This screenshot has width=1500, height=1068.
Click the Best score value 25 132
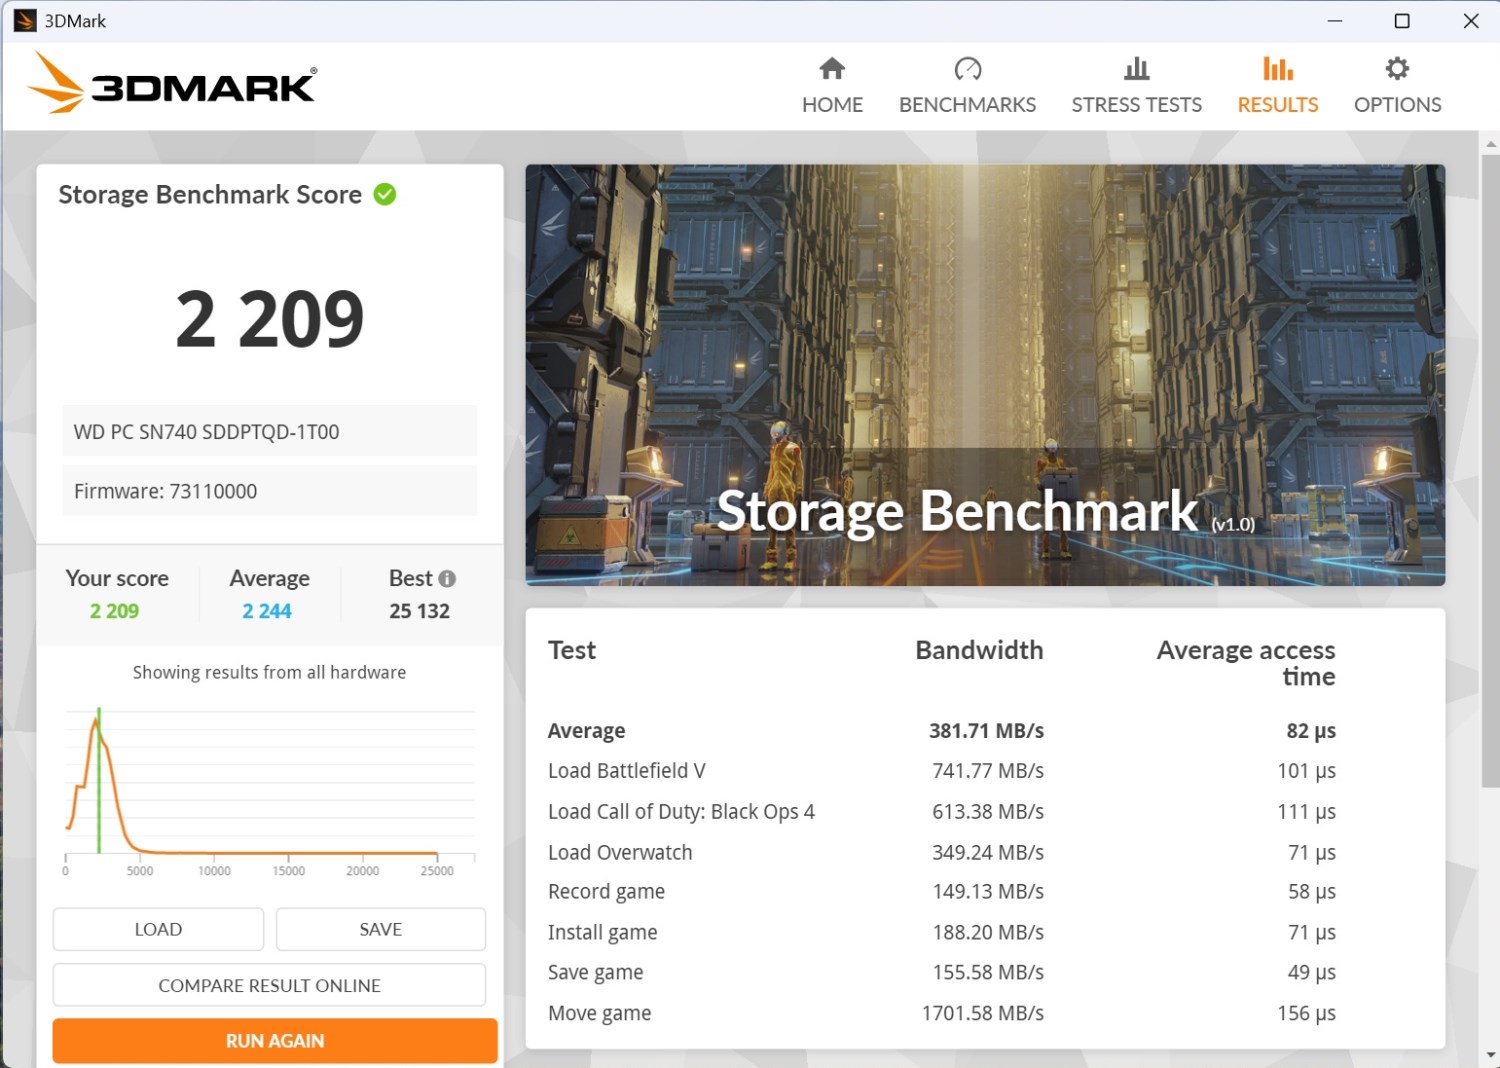[419, 611]
